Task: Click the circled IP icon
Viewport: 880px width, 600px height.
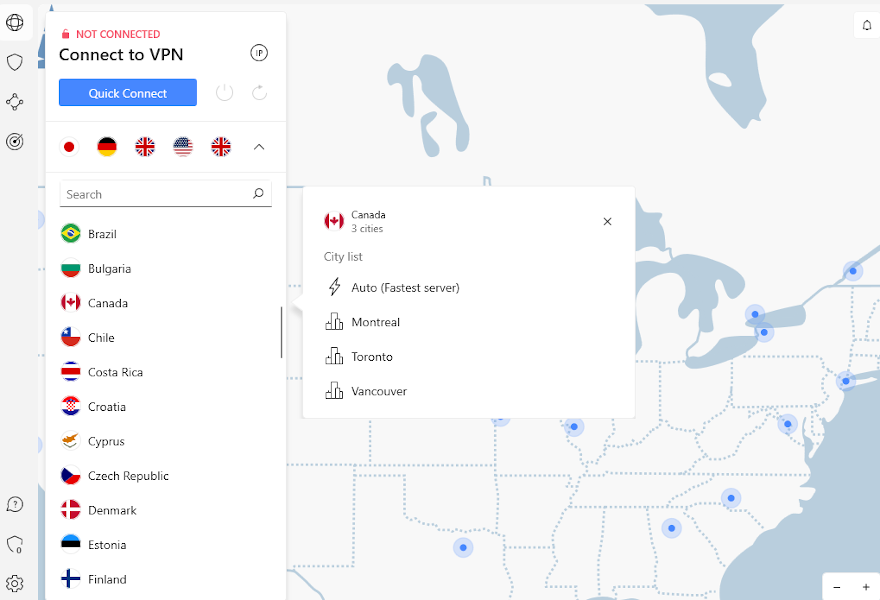Action: click(259, 53)
